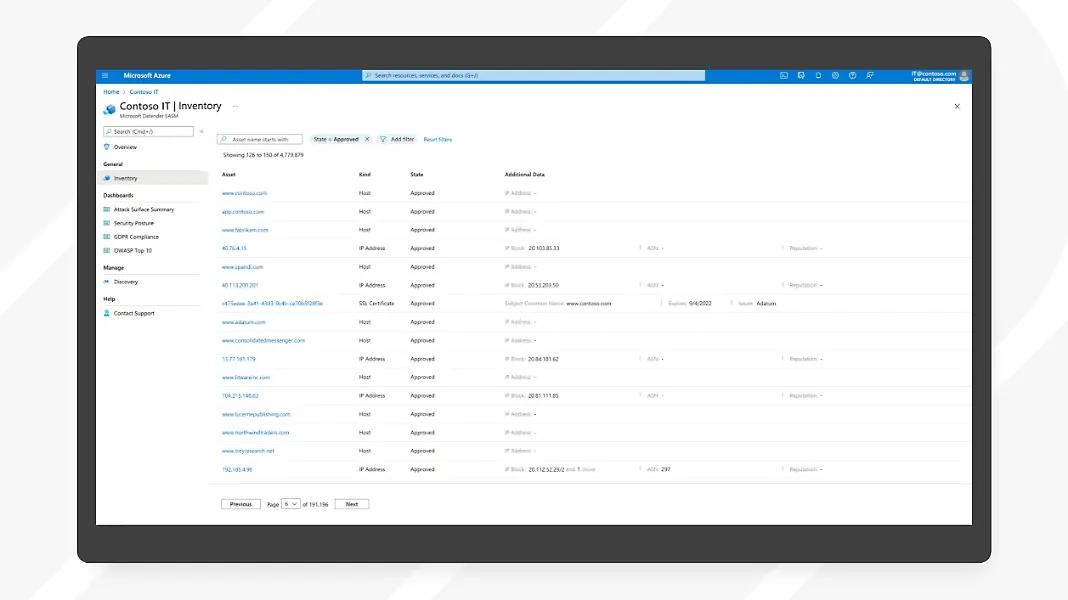Open the Directories and subscriptions filter icon

point(801,76)
